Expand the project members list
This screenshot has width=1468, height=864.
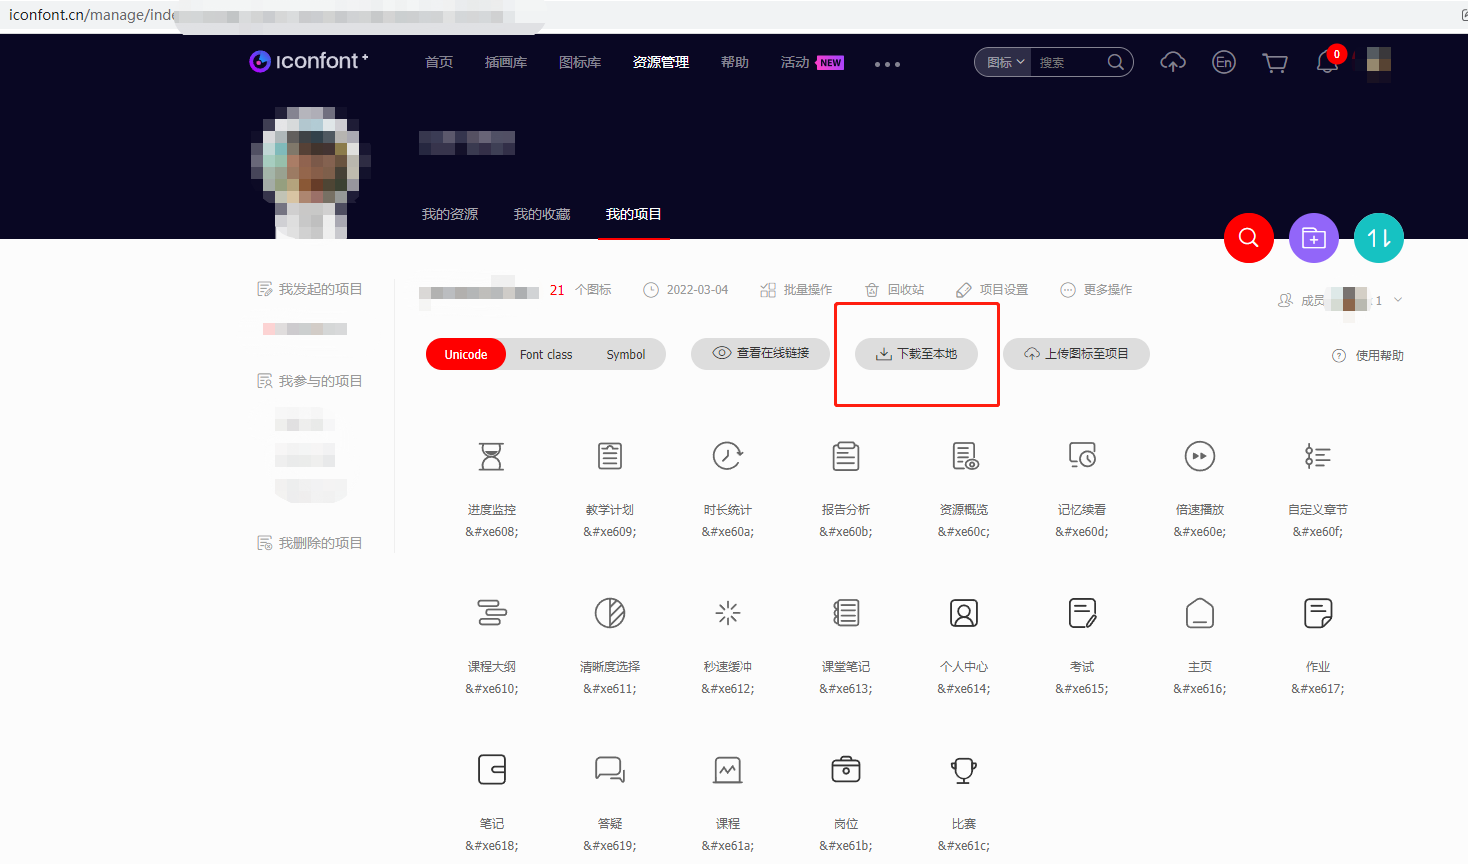[x=1397, y=299]
